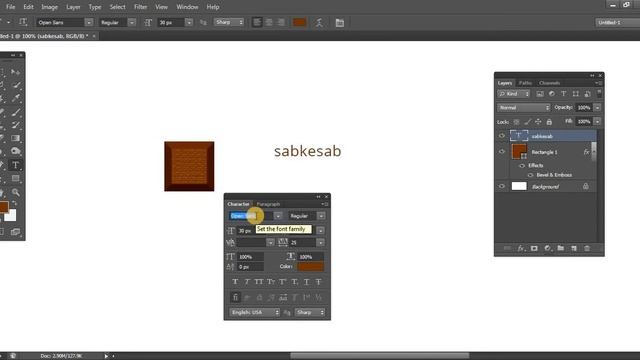This screenshot has width=640, height=360.
Task: Open Normal blending mode dropdown
Action: click(x=524, y=108)
